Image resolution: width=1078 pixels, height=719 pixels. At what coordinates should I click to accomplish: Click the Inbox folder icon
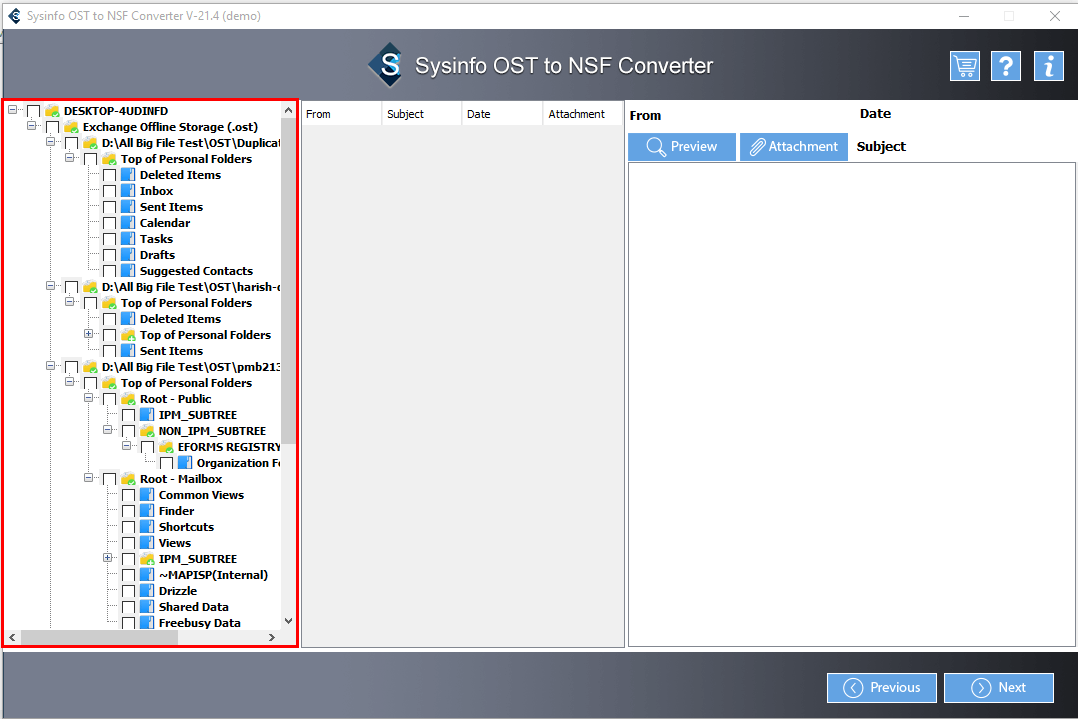128,191
